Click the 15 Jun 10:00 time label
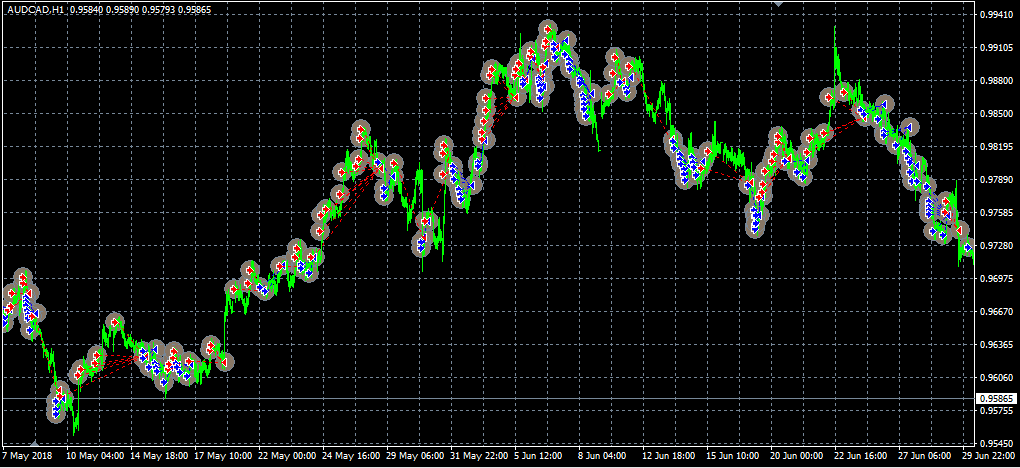Screen dimensions: 1020x468 tap(733, 456)
